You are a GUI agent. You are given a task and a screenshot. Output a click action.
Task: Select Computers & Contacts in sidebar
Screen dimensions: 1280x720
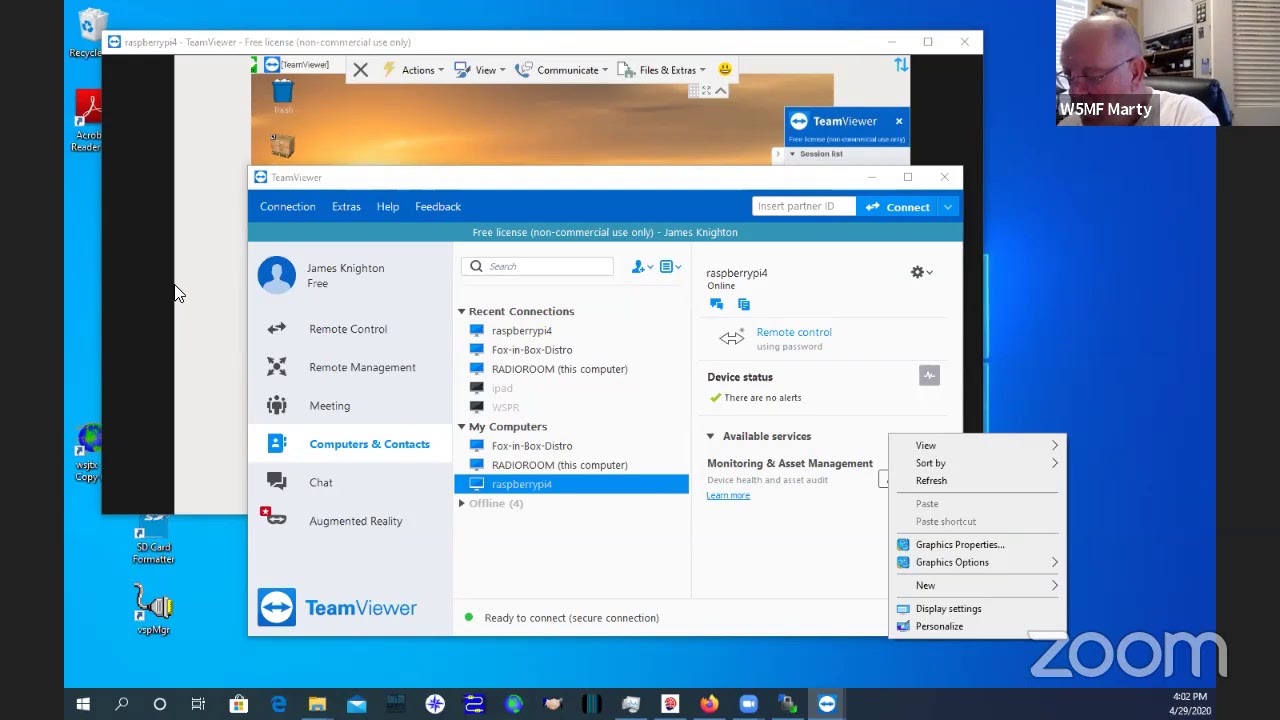click(348, 444)
